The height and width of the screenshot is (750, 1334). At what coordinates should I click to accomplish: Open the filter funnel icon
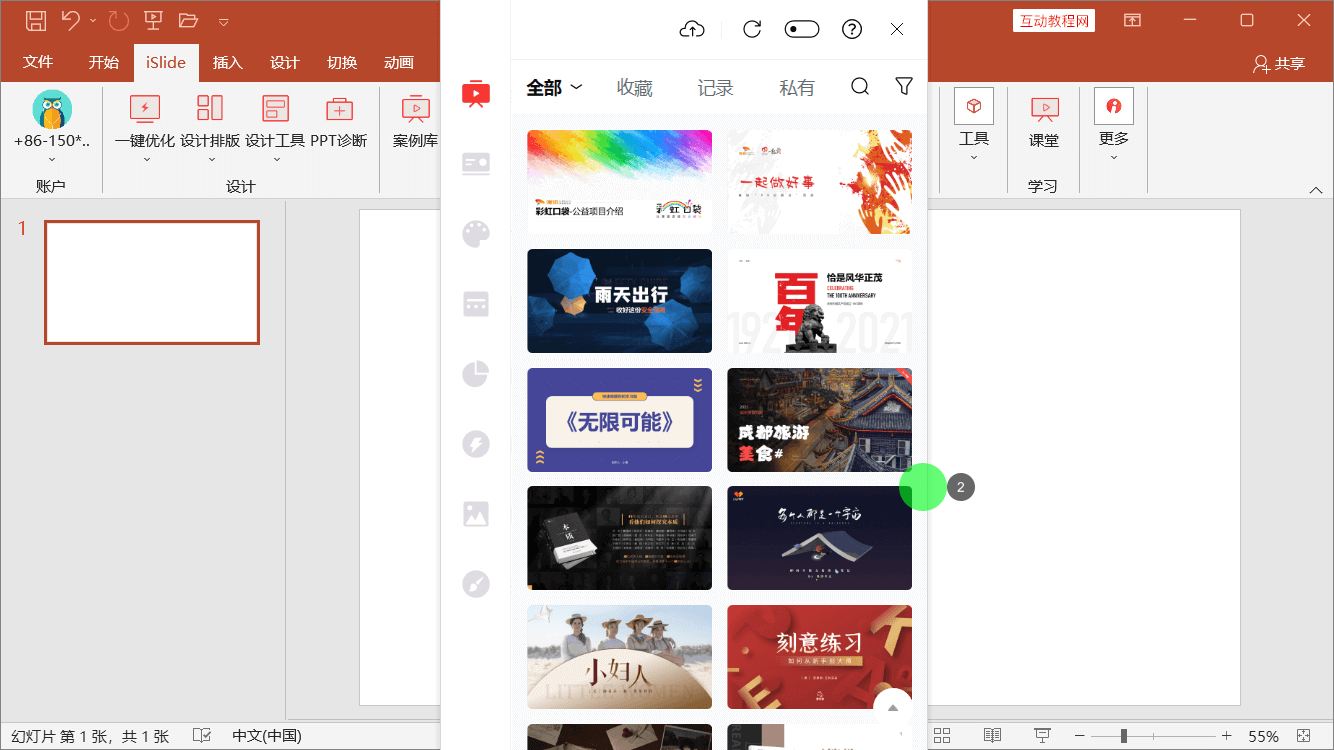(x=904, y=87)
